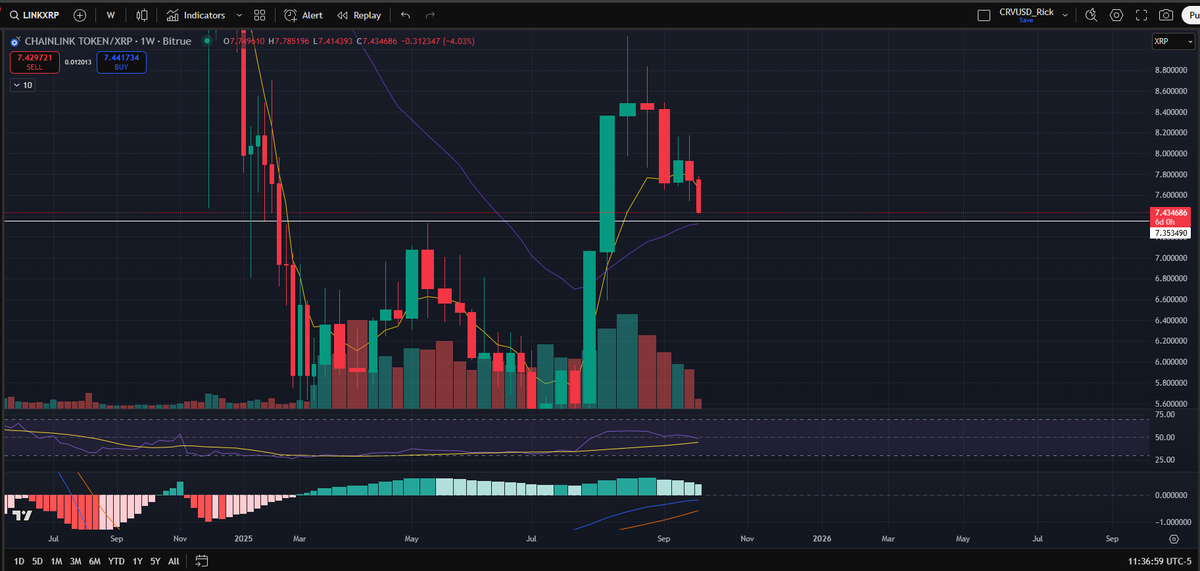
Task: Select the 6M date range
Action: [95, 561]
